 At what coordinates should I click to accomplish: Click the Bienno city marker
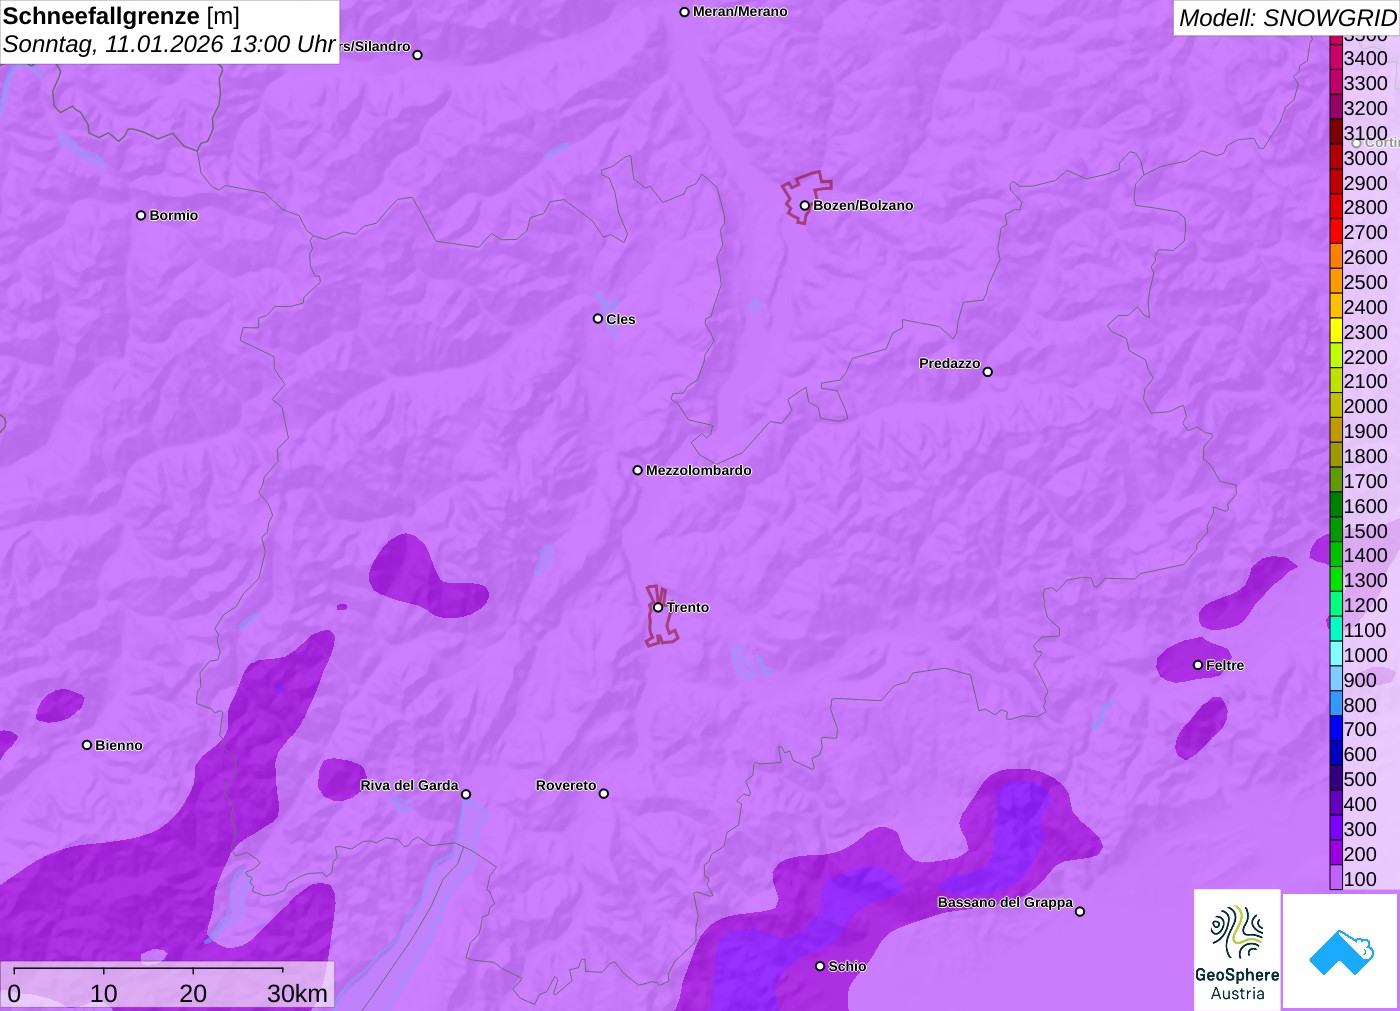87,745
